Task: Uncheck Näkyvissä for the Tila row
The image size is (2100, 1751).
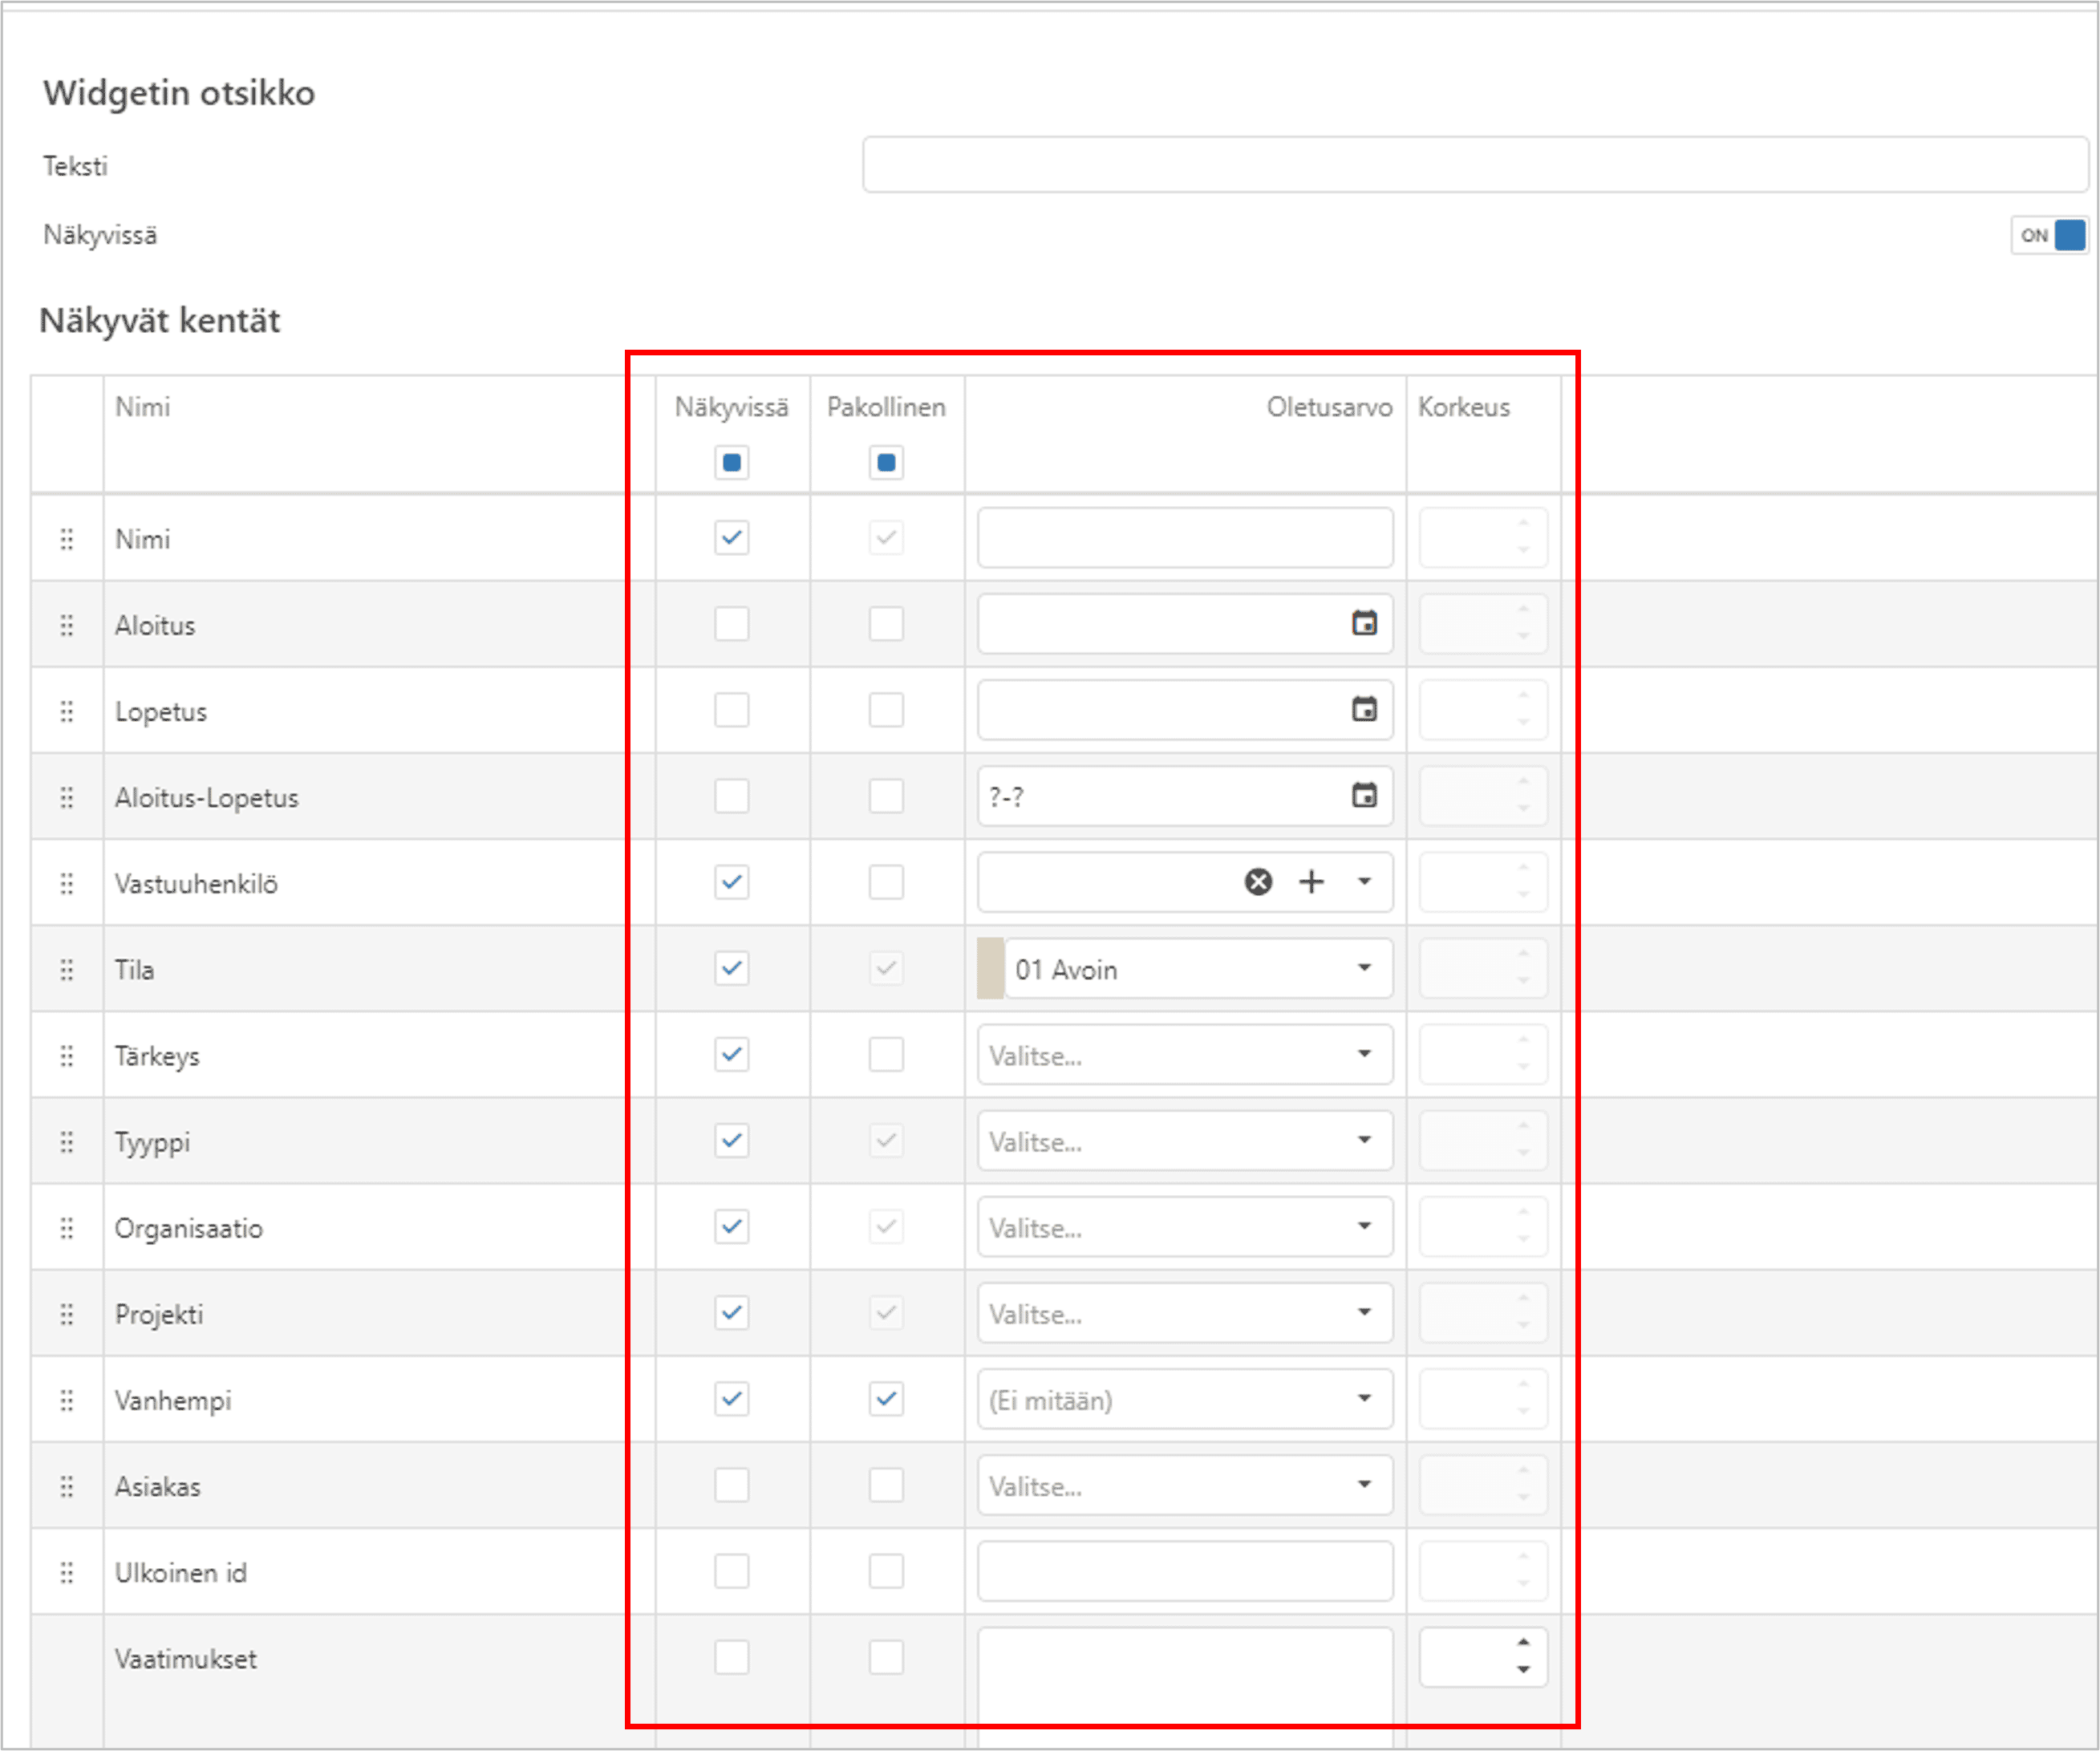Action: coord(732,967)
